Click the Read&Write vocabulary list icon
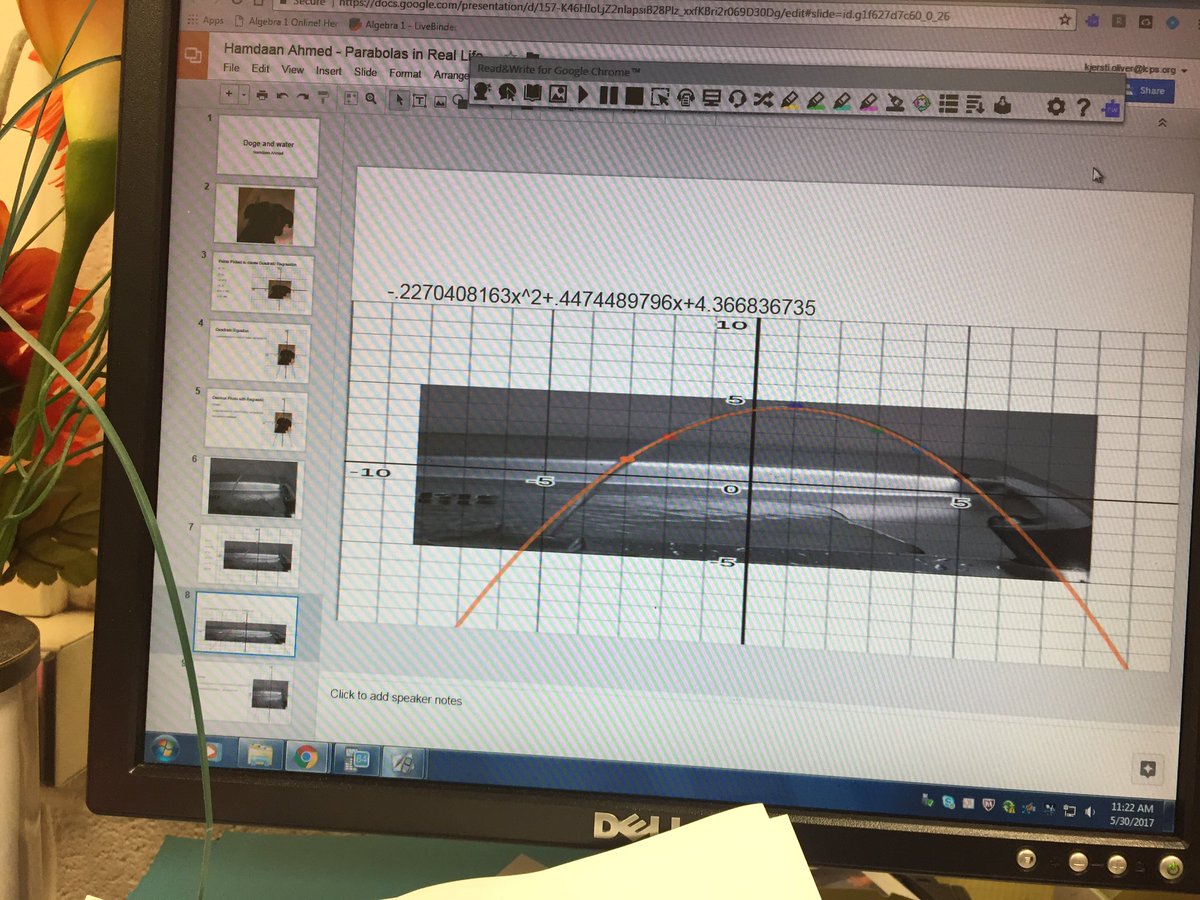 pyautogui.click(x=949, y=103)
